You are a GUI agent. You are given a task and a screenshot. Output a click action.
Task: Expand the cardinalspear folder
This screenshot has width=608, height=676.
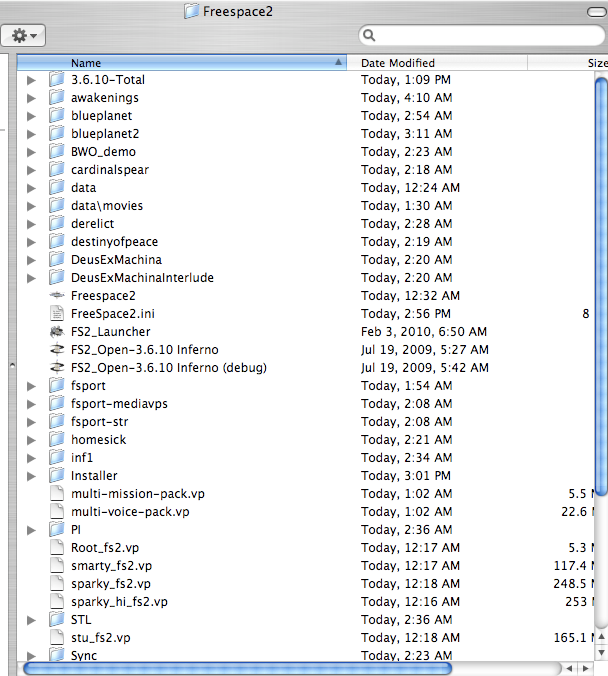pyautogui.click(x=31, y=170)
